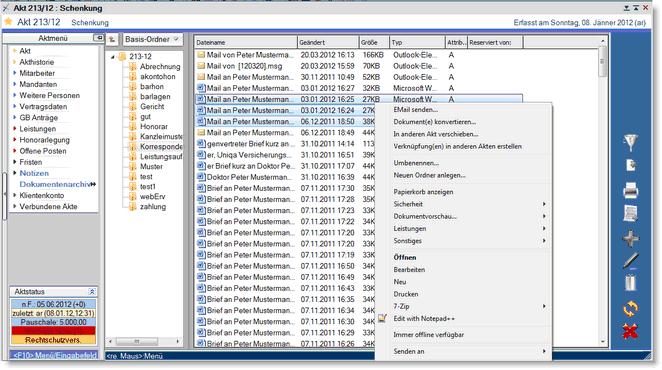Screen dimensions: 662x370
Task: Select Umbenennen... in context menu
Action: click(x=416, y=163)
